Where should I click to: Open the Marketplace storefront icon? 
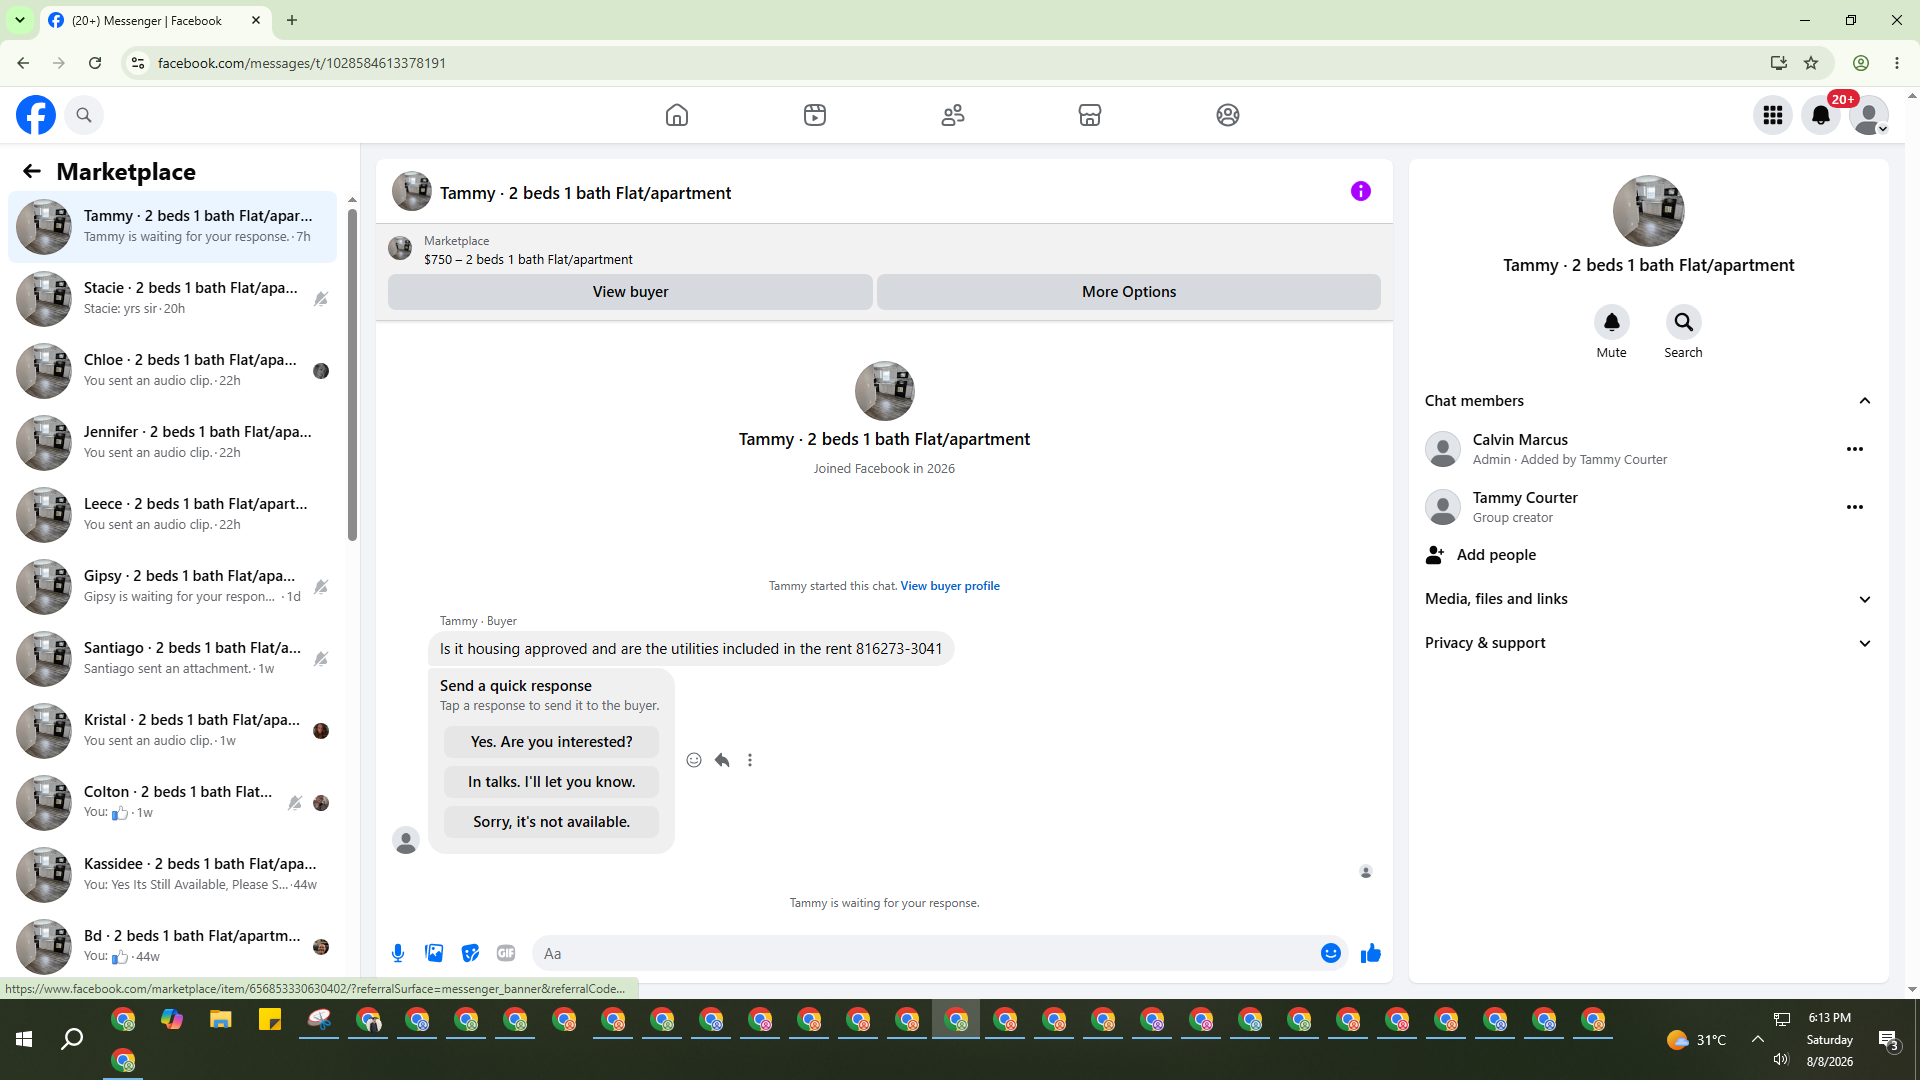tap(1090, 115)
